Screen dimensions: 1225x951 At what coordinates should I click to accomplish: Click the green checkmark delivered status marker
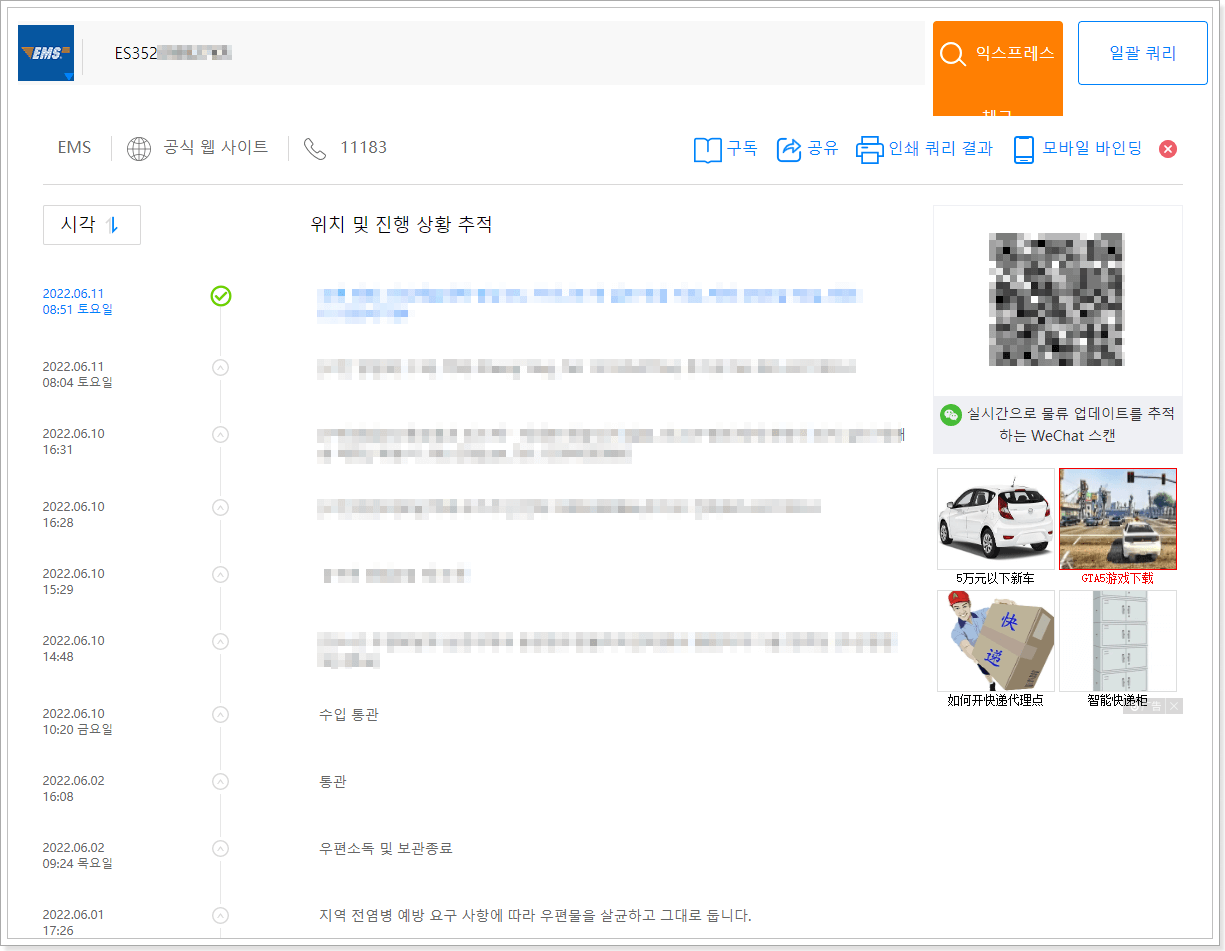221,296
